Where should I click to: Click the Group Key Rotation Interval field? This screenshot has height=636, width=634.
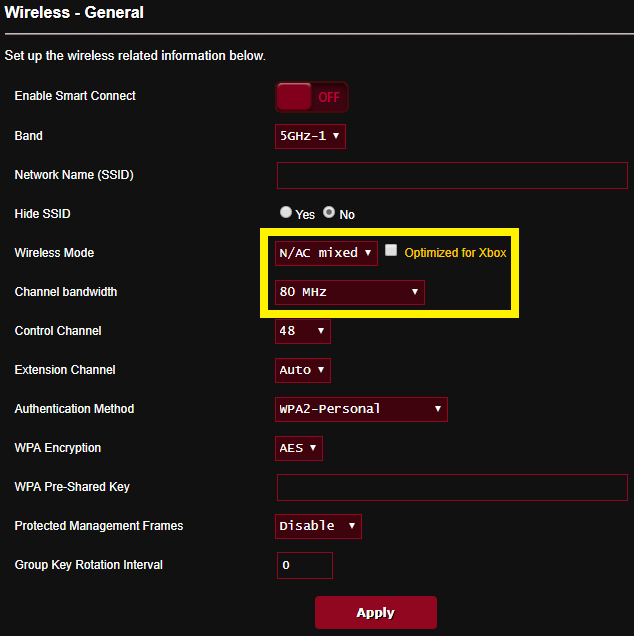tap(304, 565)
